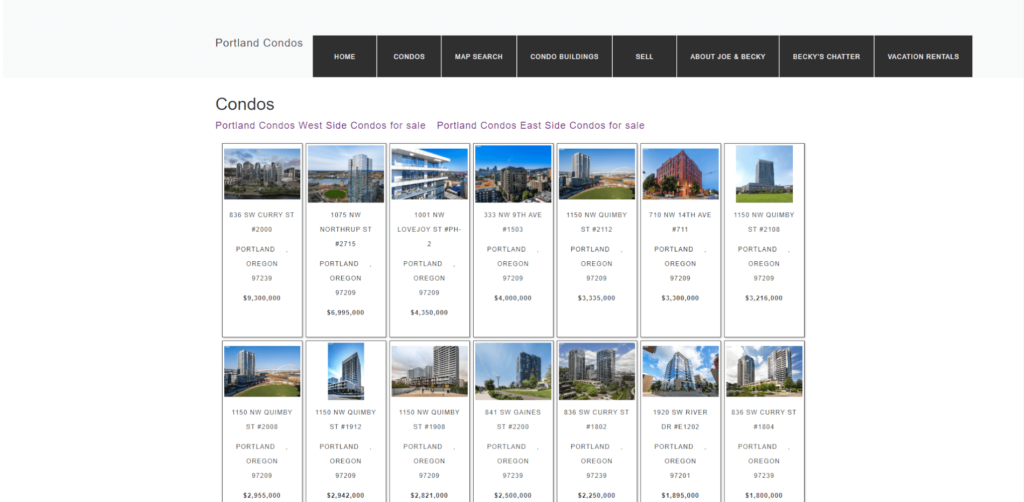Click address 836 SW Curry St #1802
Viewport: 1024px width, 502px height.
click(596, 419)
